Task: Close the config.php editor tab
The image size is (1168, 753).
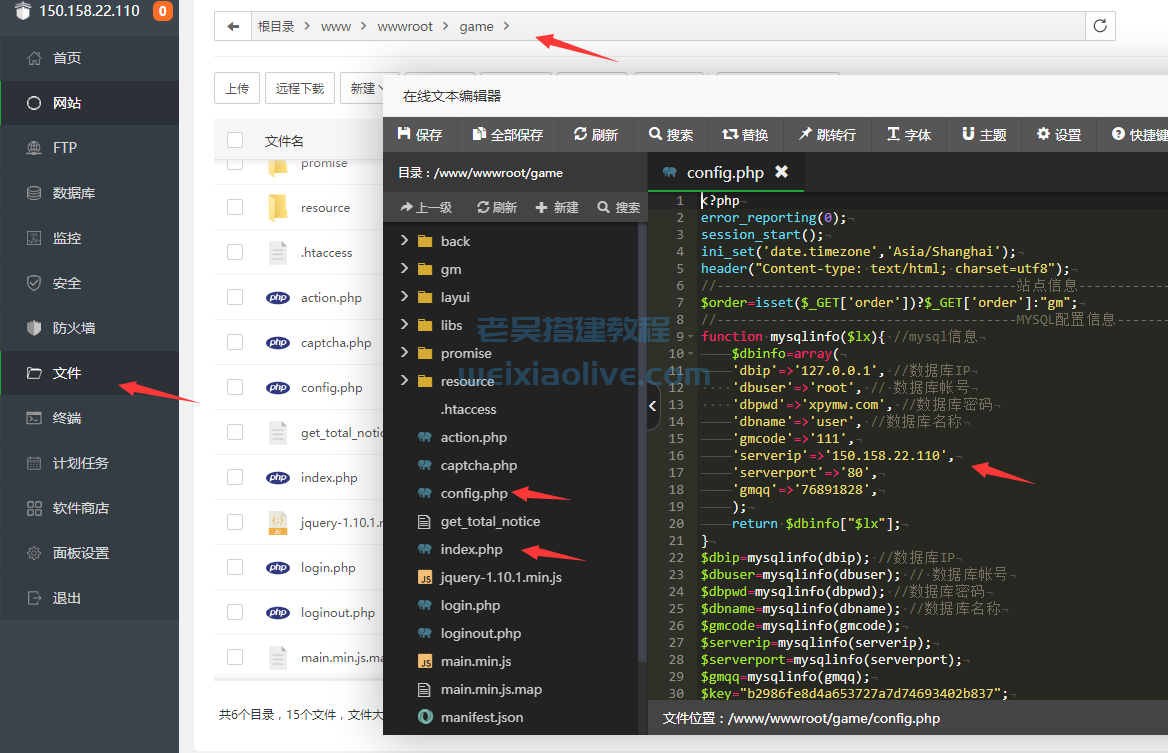Action: (x=782, y=172)
